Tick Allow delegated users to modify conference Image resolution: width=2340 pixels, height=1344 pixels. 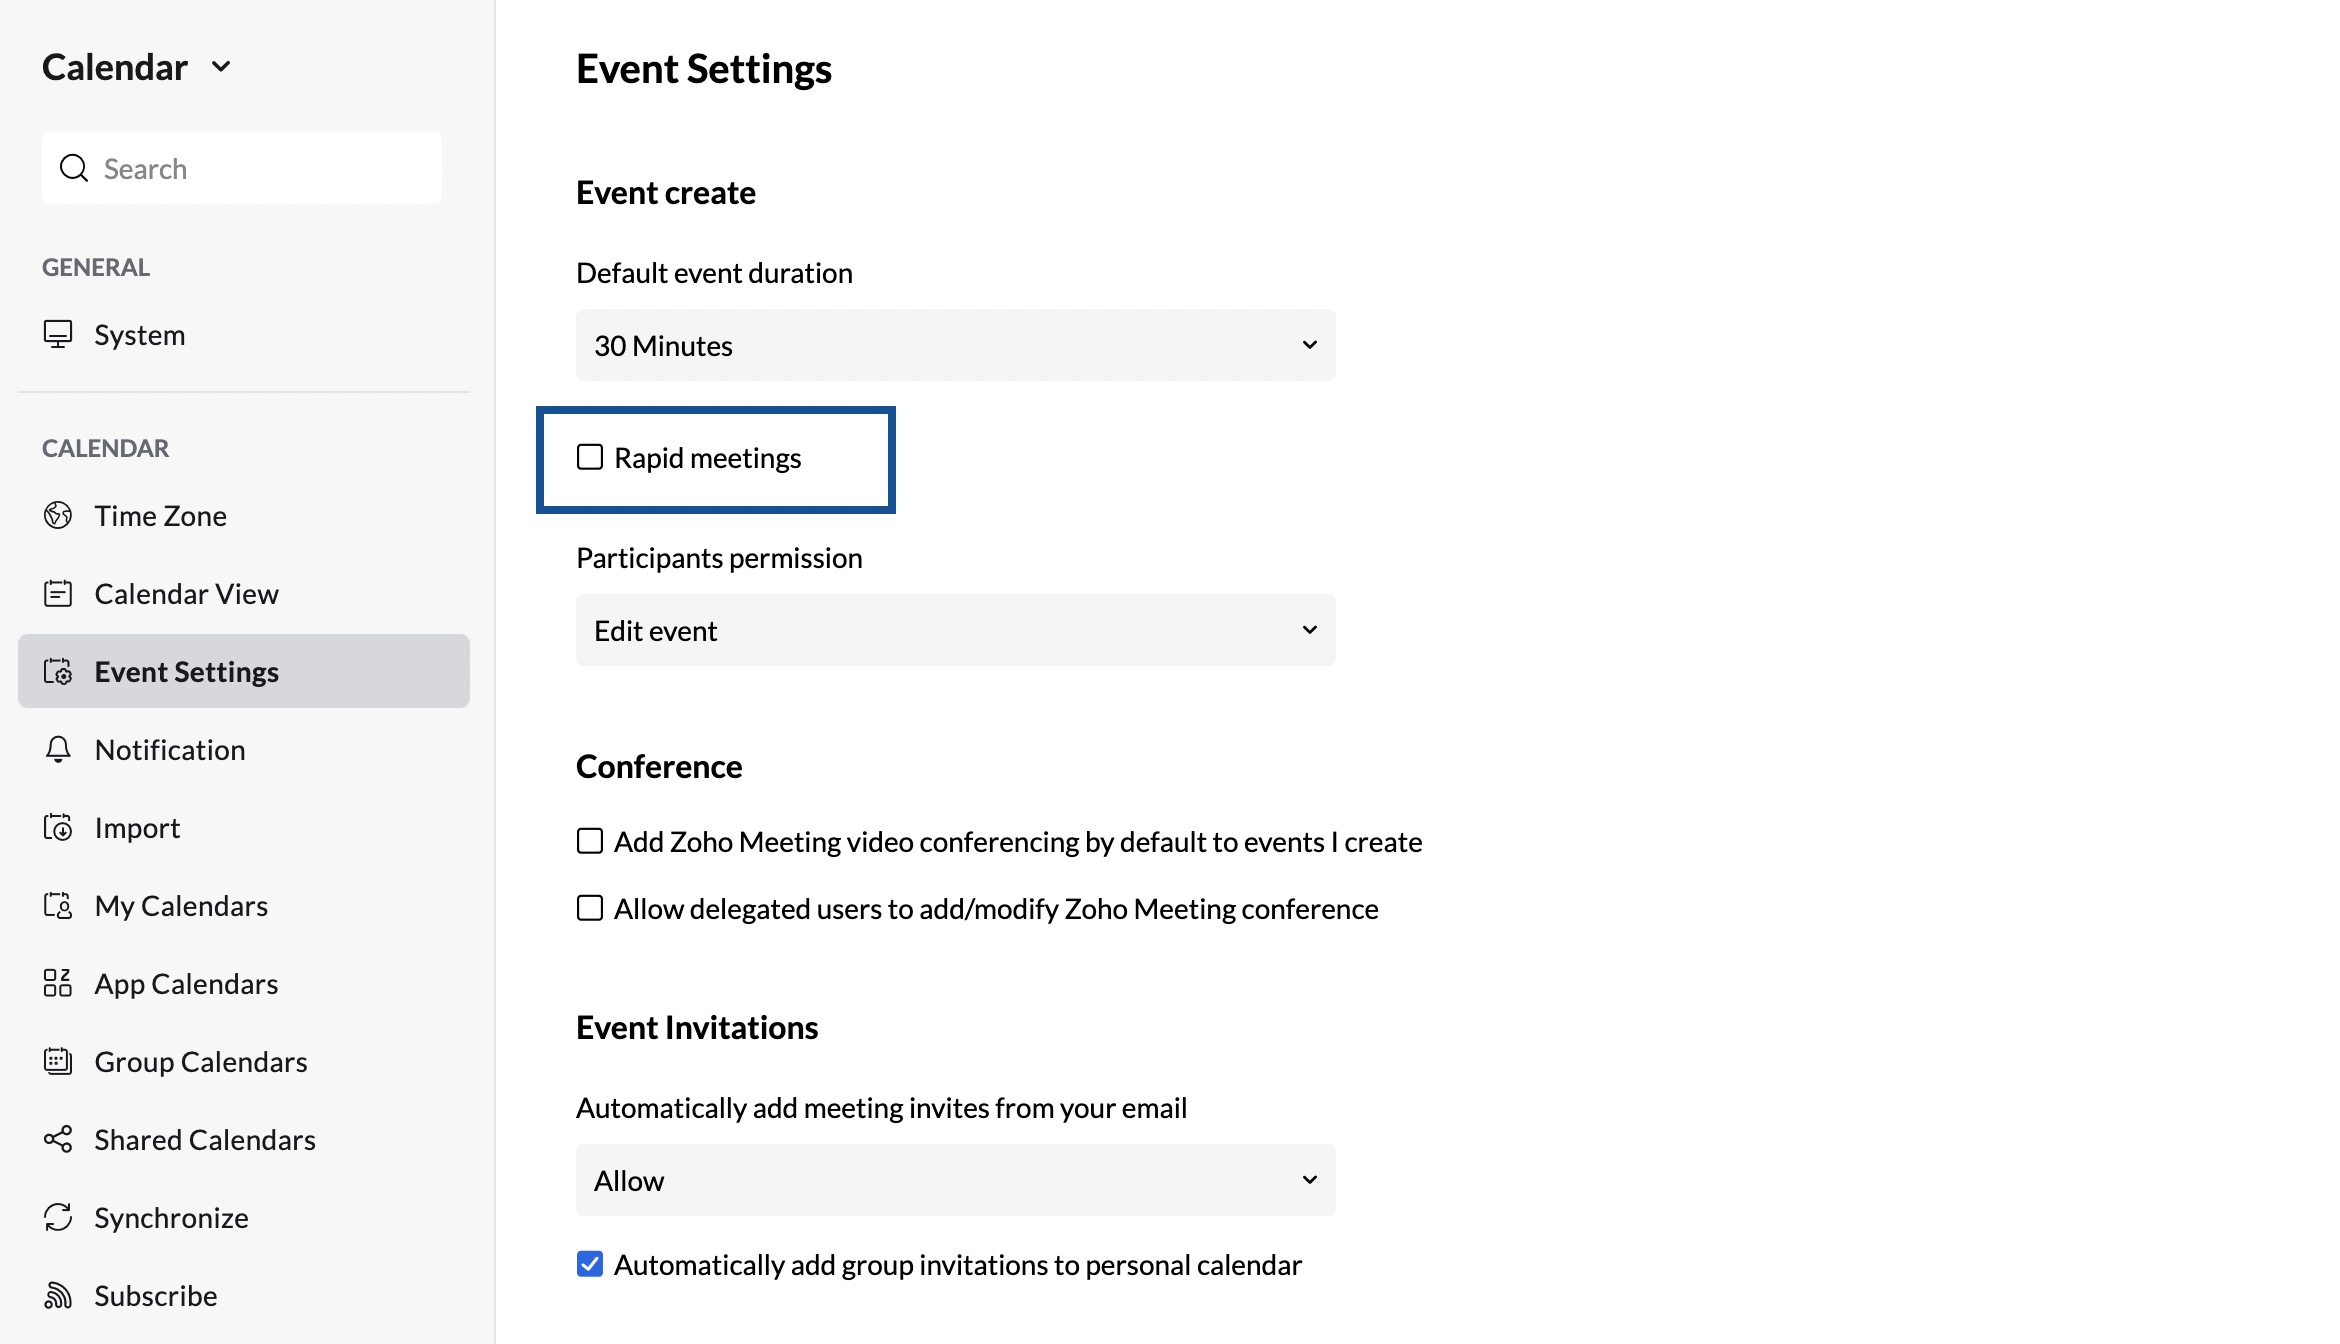(x=590, y=908)
